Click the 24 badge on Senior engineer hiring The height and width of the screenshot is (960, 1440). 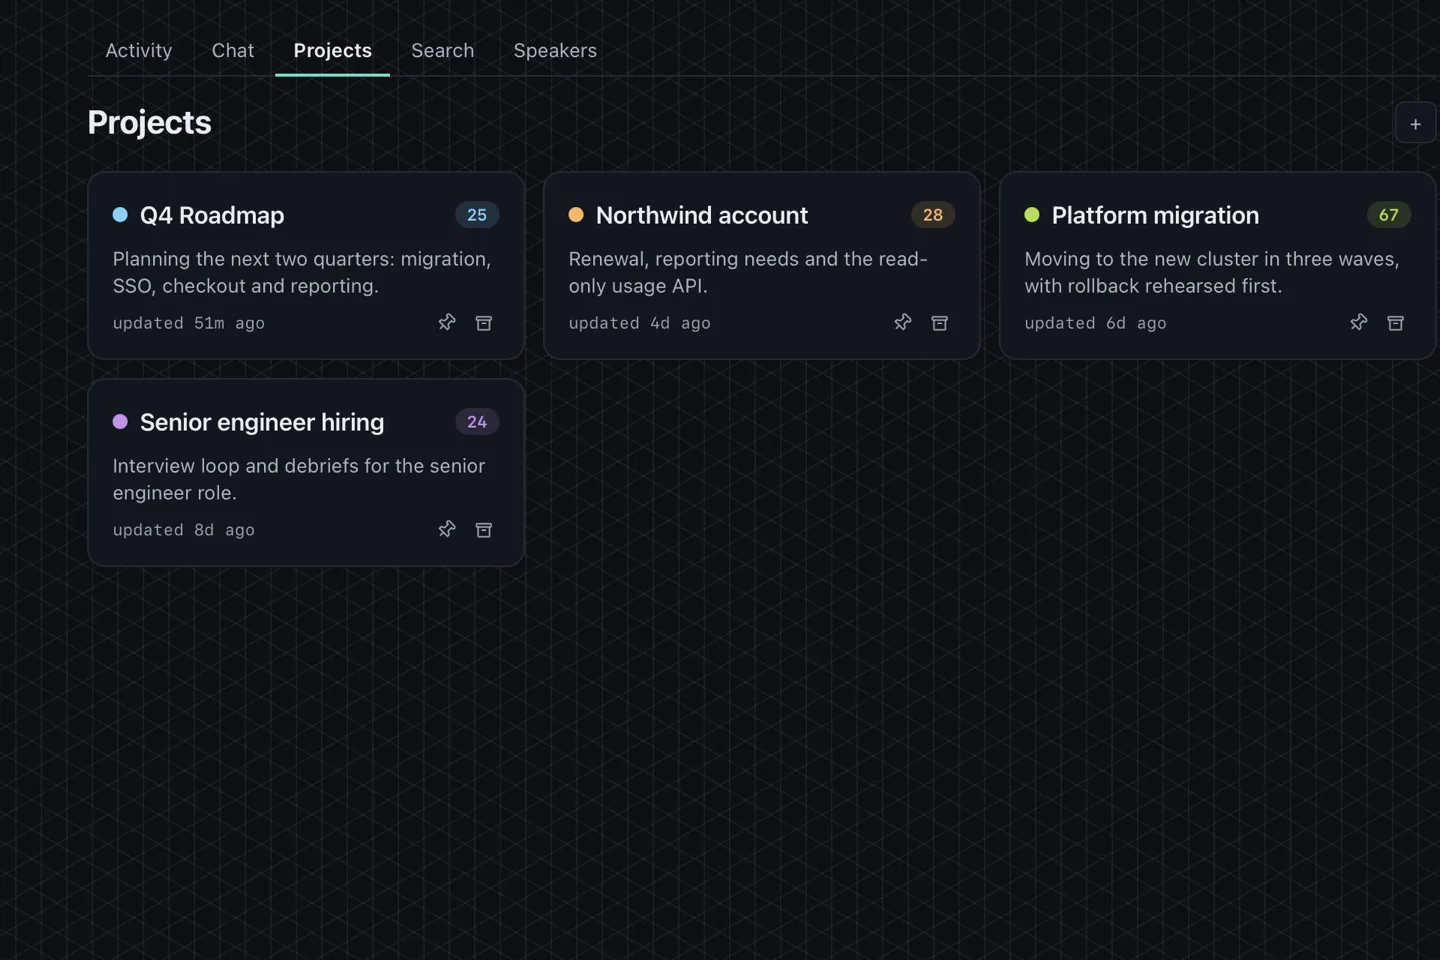[x=477, y=422]
